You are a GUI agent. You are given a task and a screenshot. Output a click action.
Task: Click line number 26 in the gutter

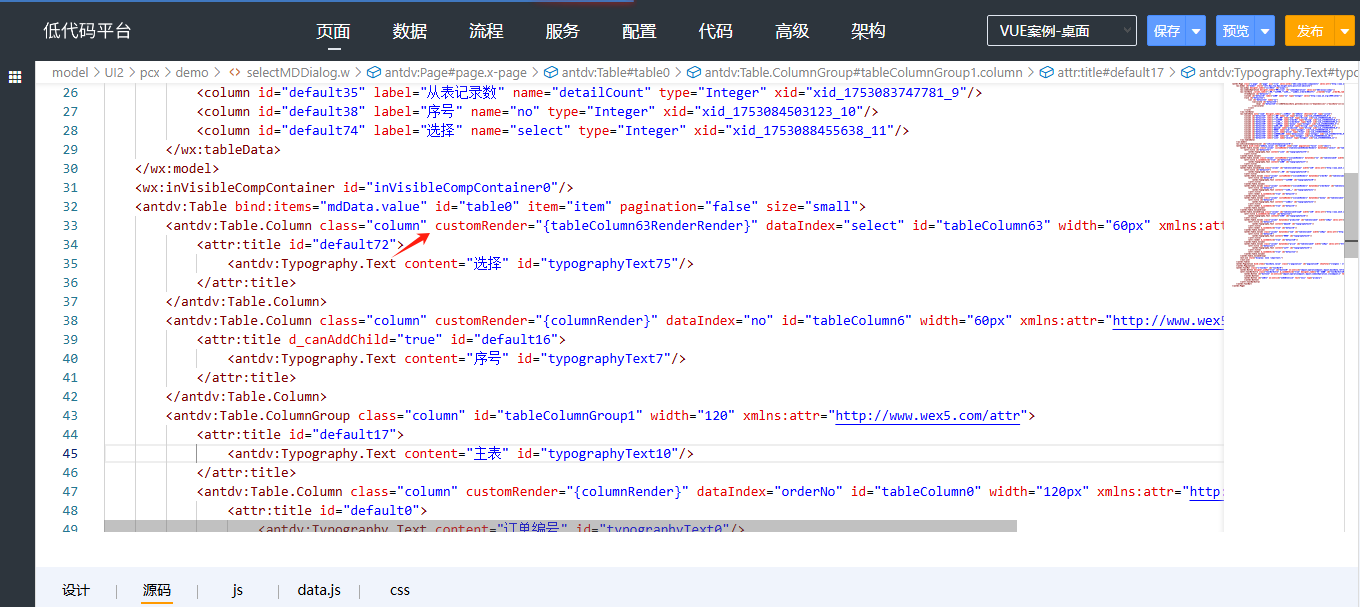70,92
